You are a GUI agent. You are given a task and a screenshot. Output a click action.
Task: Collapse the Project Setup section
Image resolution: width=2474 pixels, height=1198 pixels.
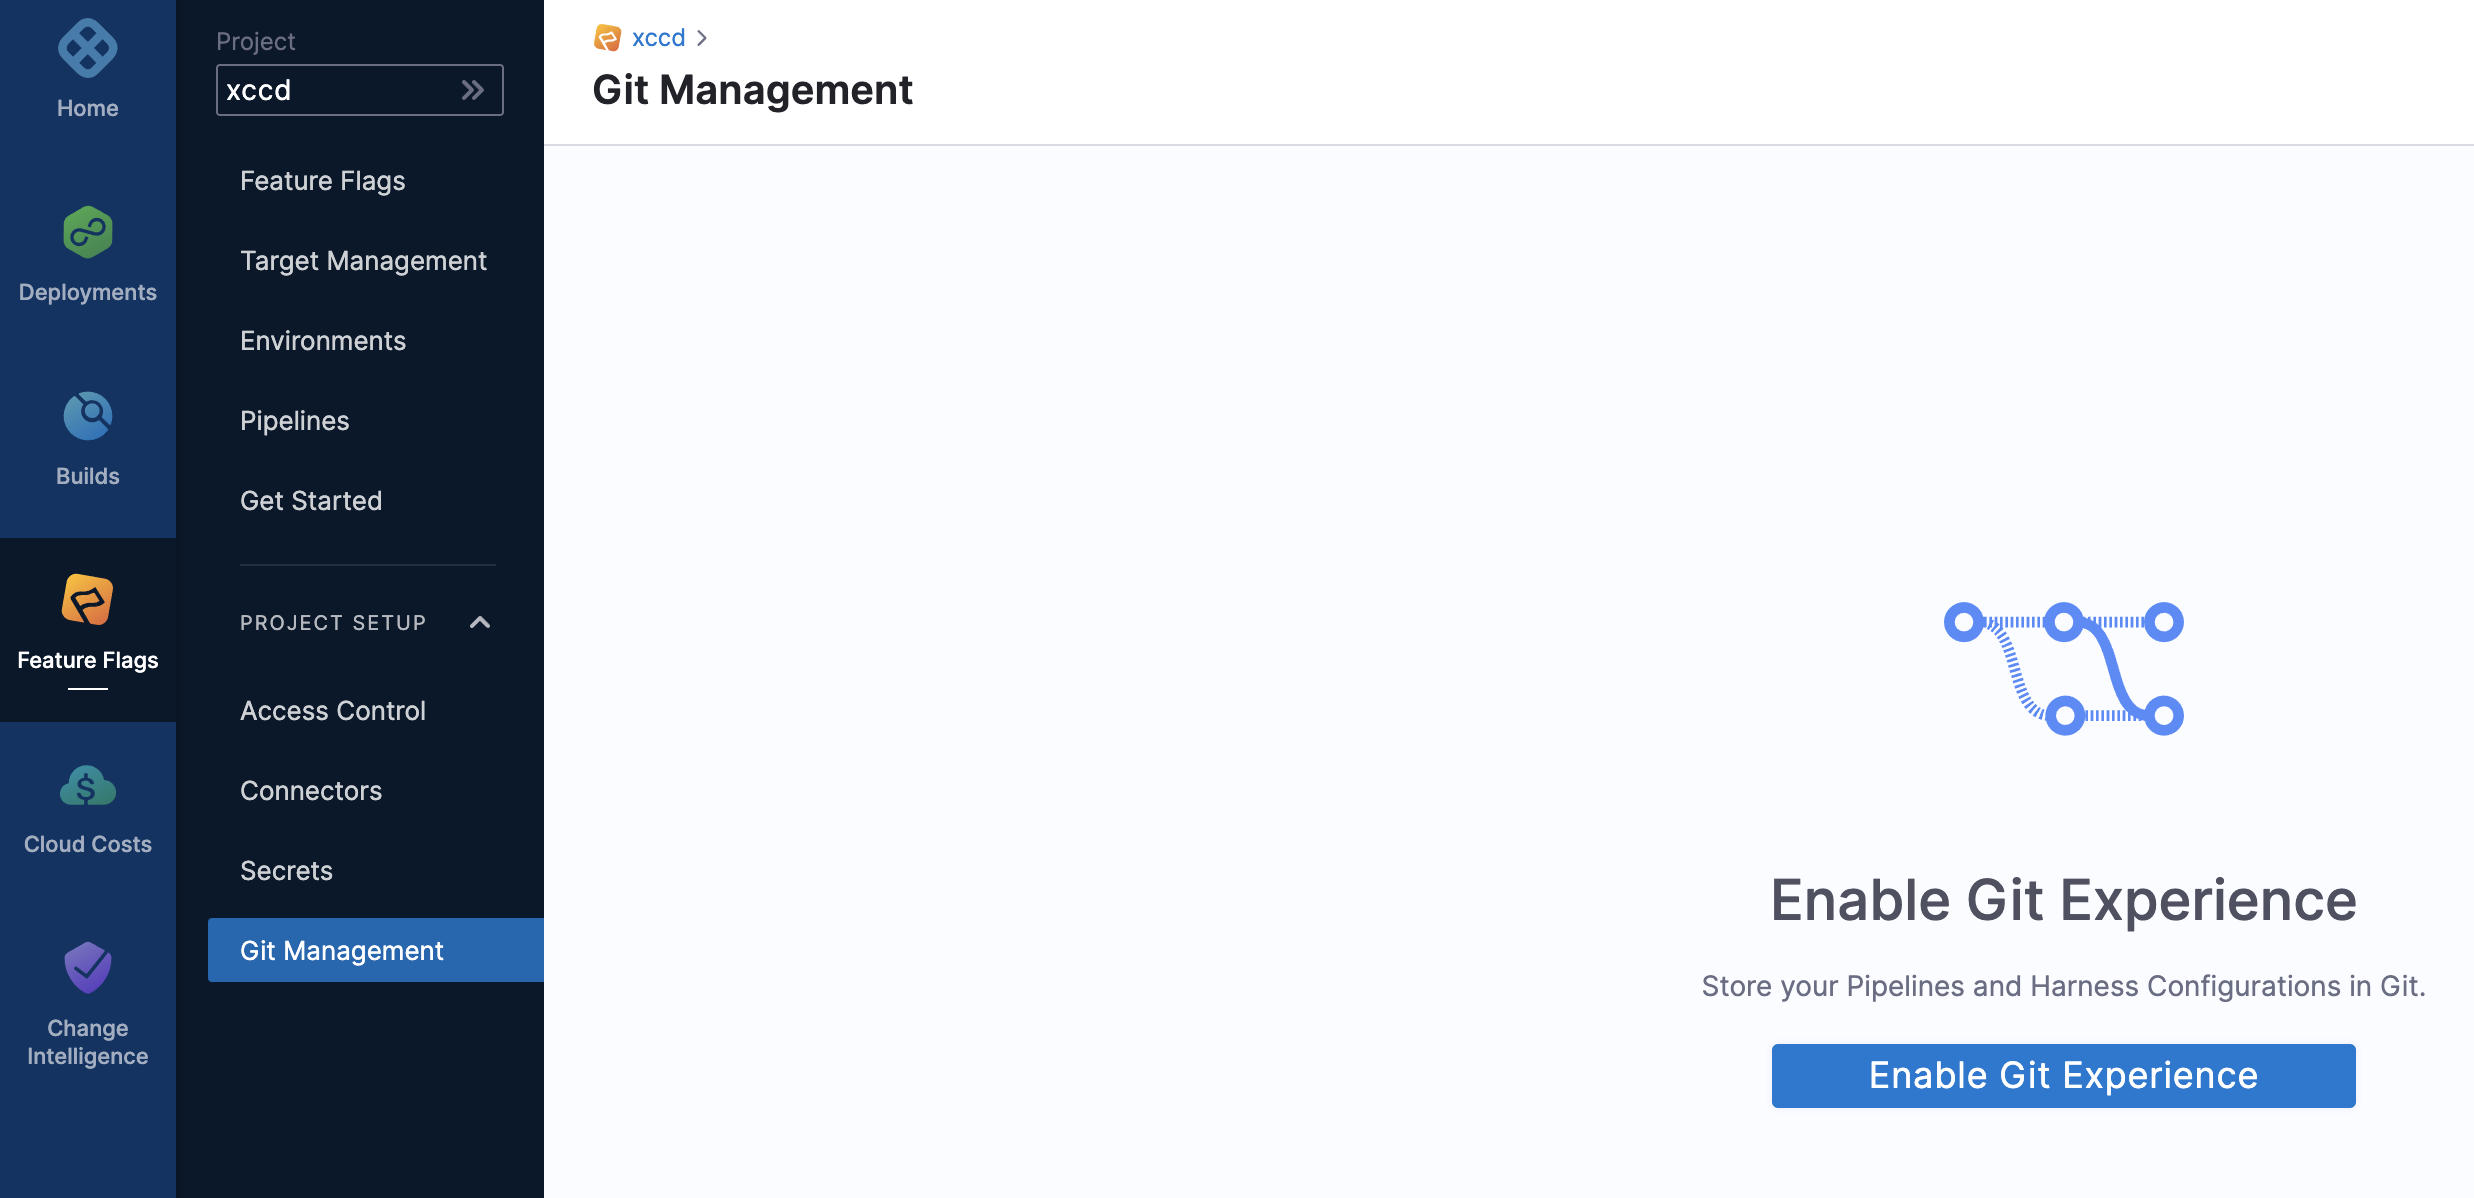[480, 622]
